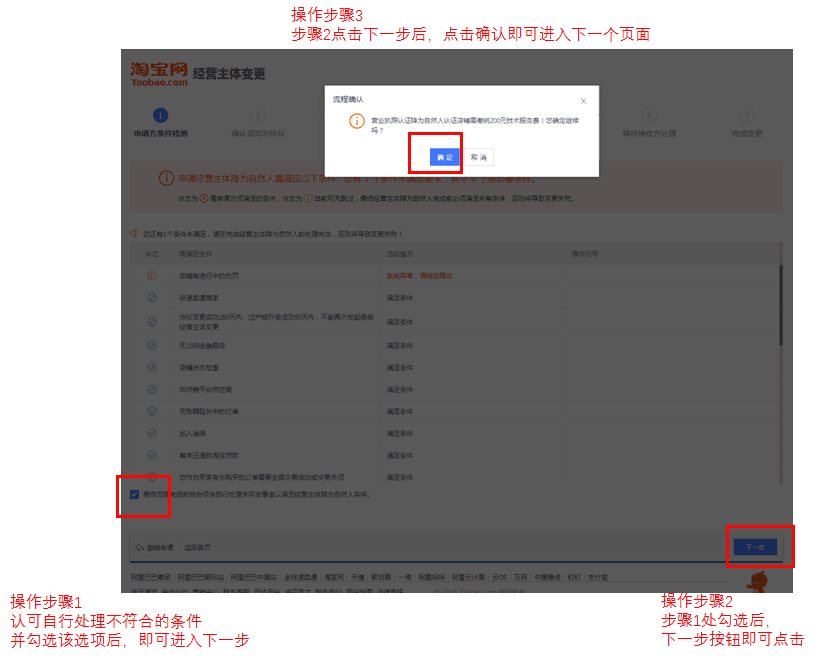Open the 钉钉 footer link
This screenshot has height=659, width=839.
coord(574,577)
